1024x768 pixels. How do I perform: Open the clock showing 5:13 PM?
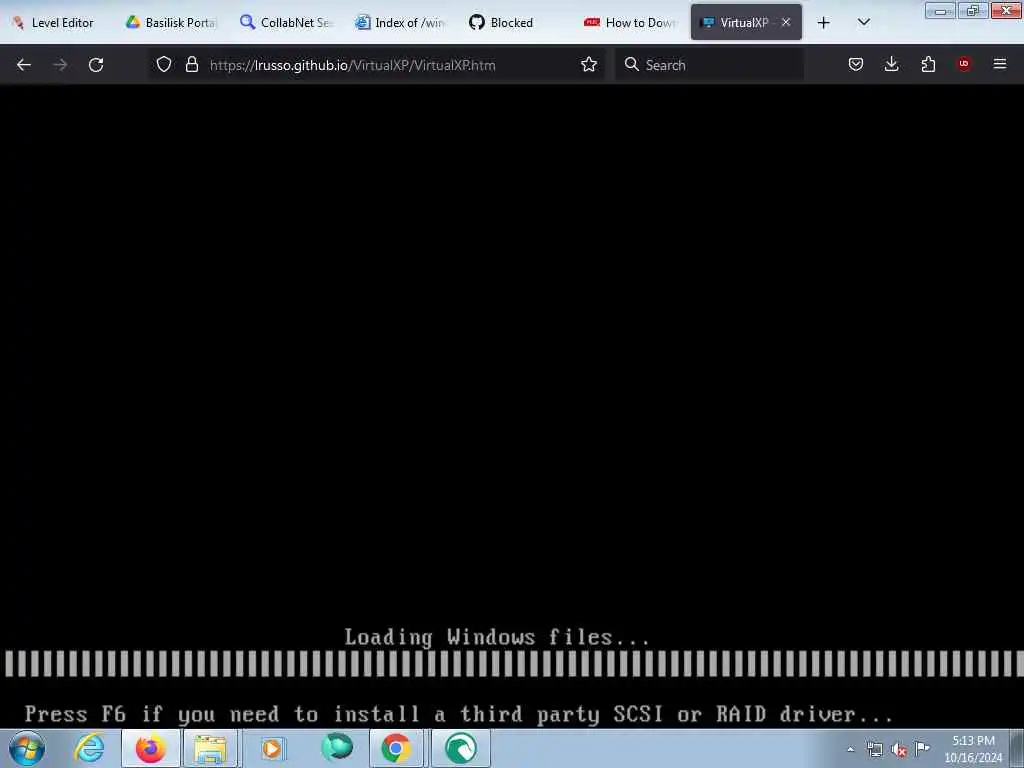click(x=973, y=748)
